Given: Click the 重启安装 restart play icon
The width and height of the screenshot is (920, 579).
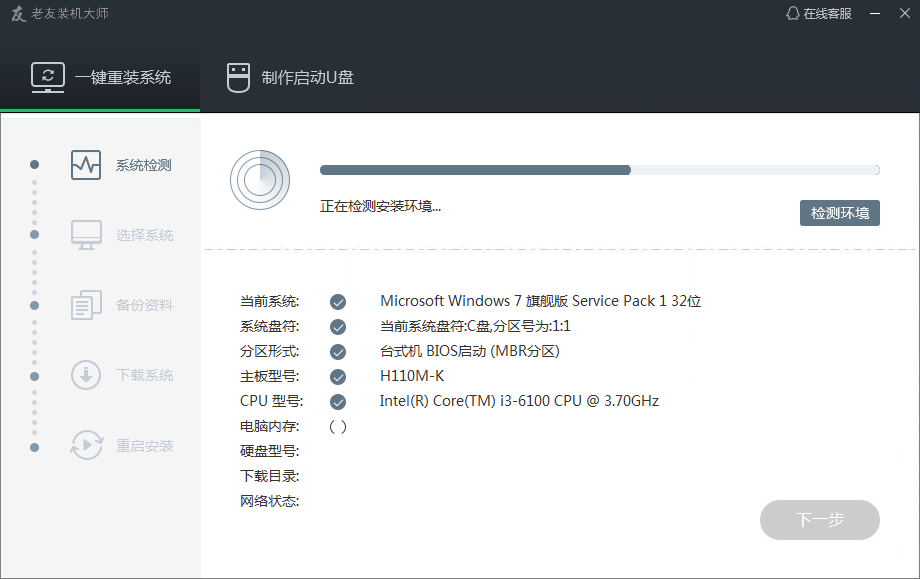Looking at the screenshot, I should (86, 446).
